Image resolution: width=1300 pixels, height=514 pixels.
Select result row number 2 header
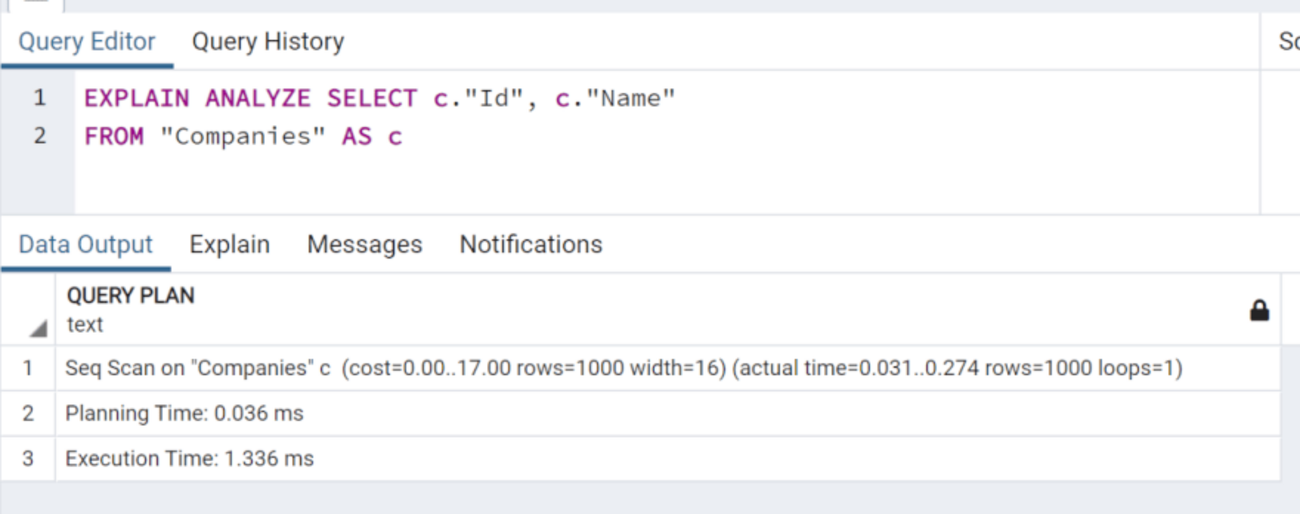[28, 413]
